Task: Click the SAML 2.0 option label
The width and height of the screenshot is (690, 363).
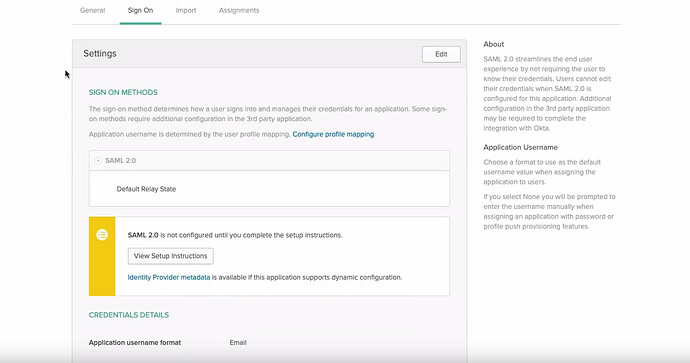Action: 121,161
